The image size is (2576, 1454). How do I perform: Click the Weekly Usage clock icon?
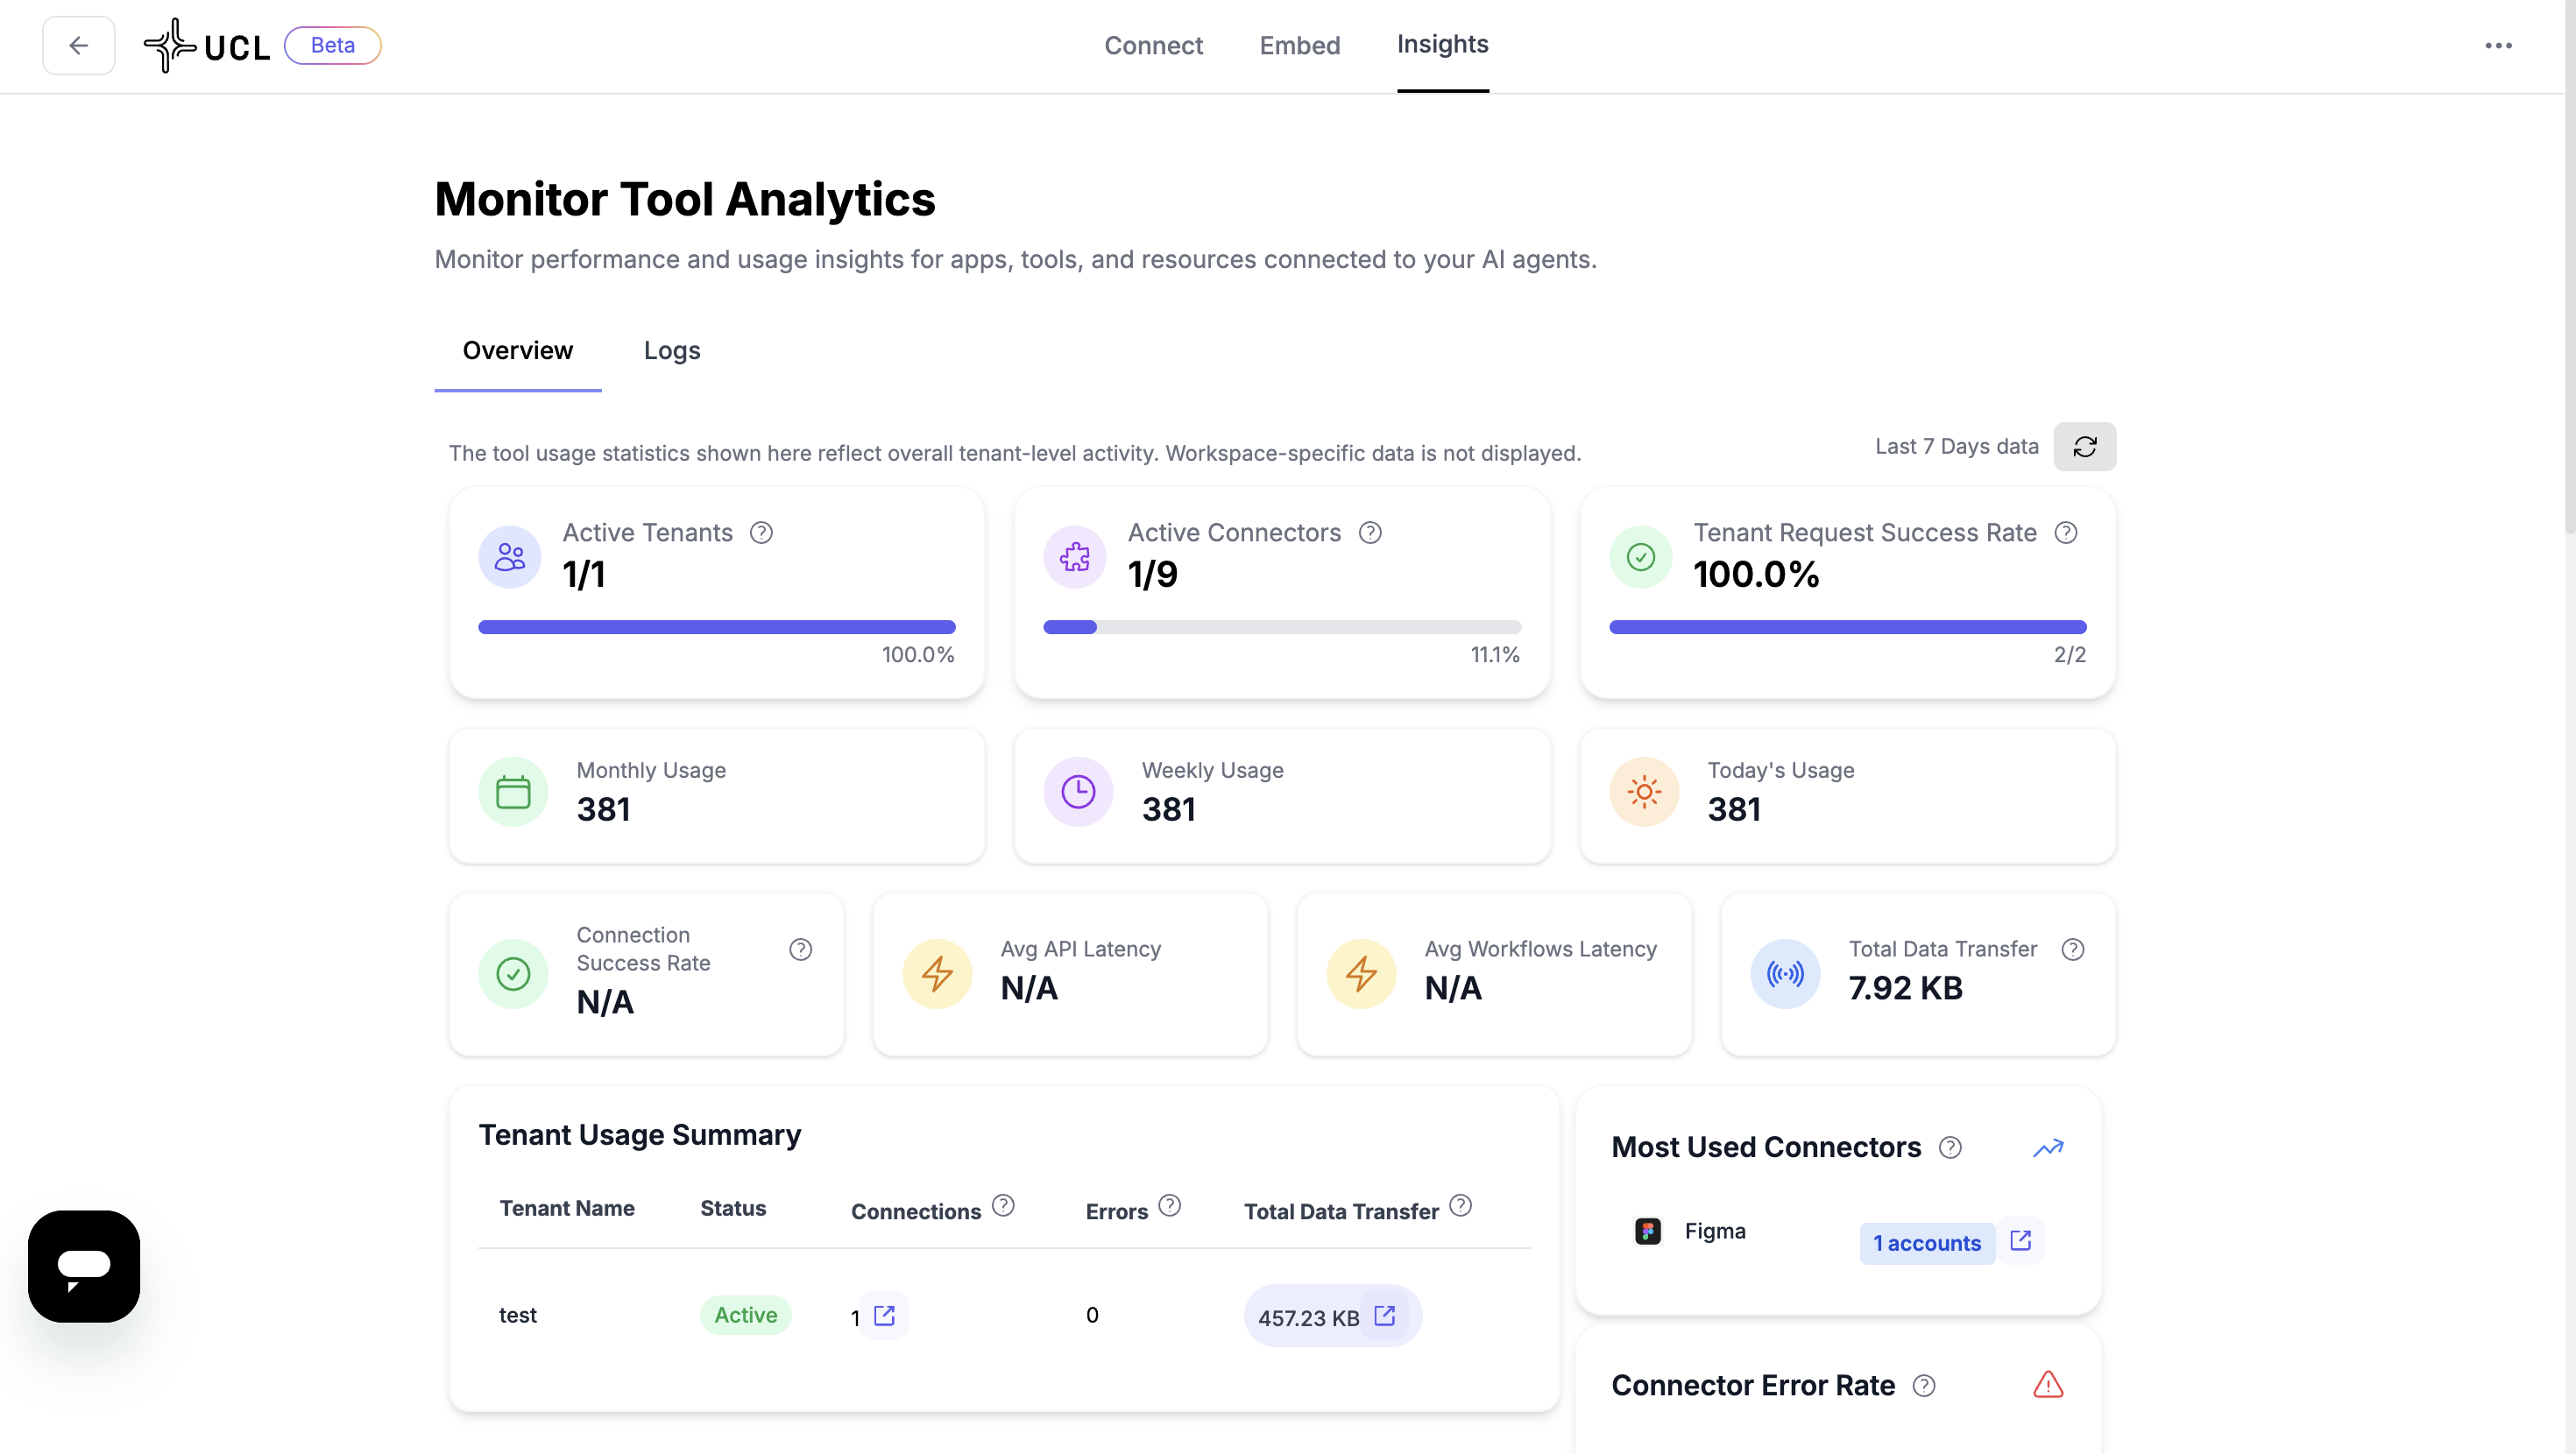point(1078,792)
